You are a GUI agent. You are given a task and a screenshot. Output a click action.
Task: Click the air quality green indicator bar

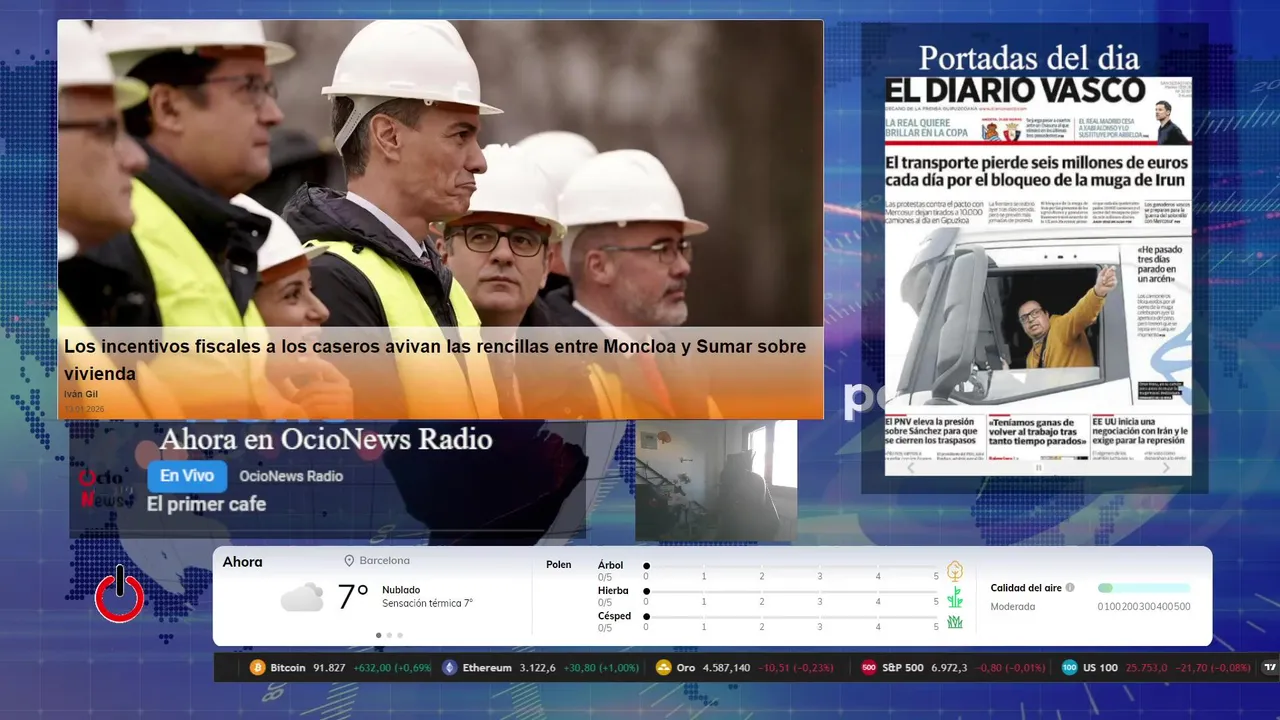[1144, 588]
